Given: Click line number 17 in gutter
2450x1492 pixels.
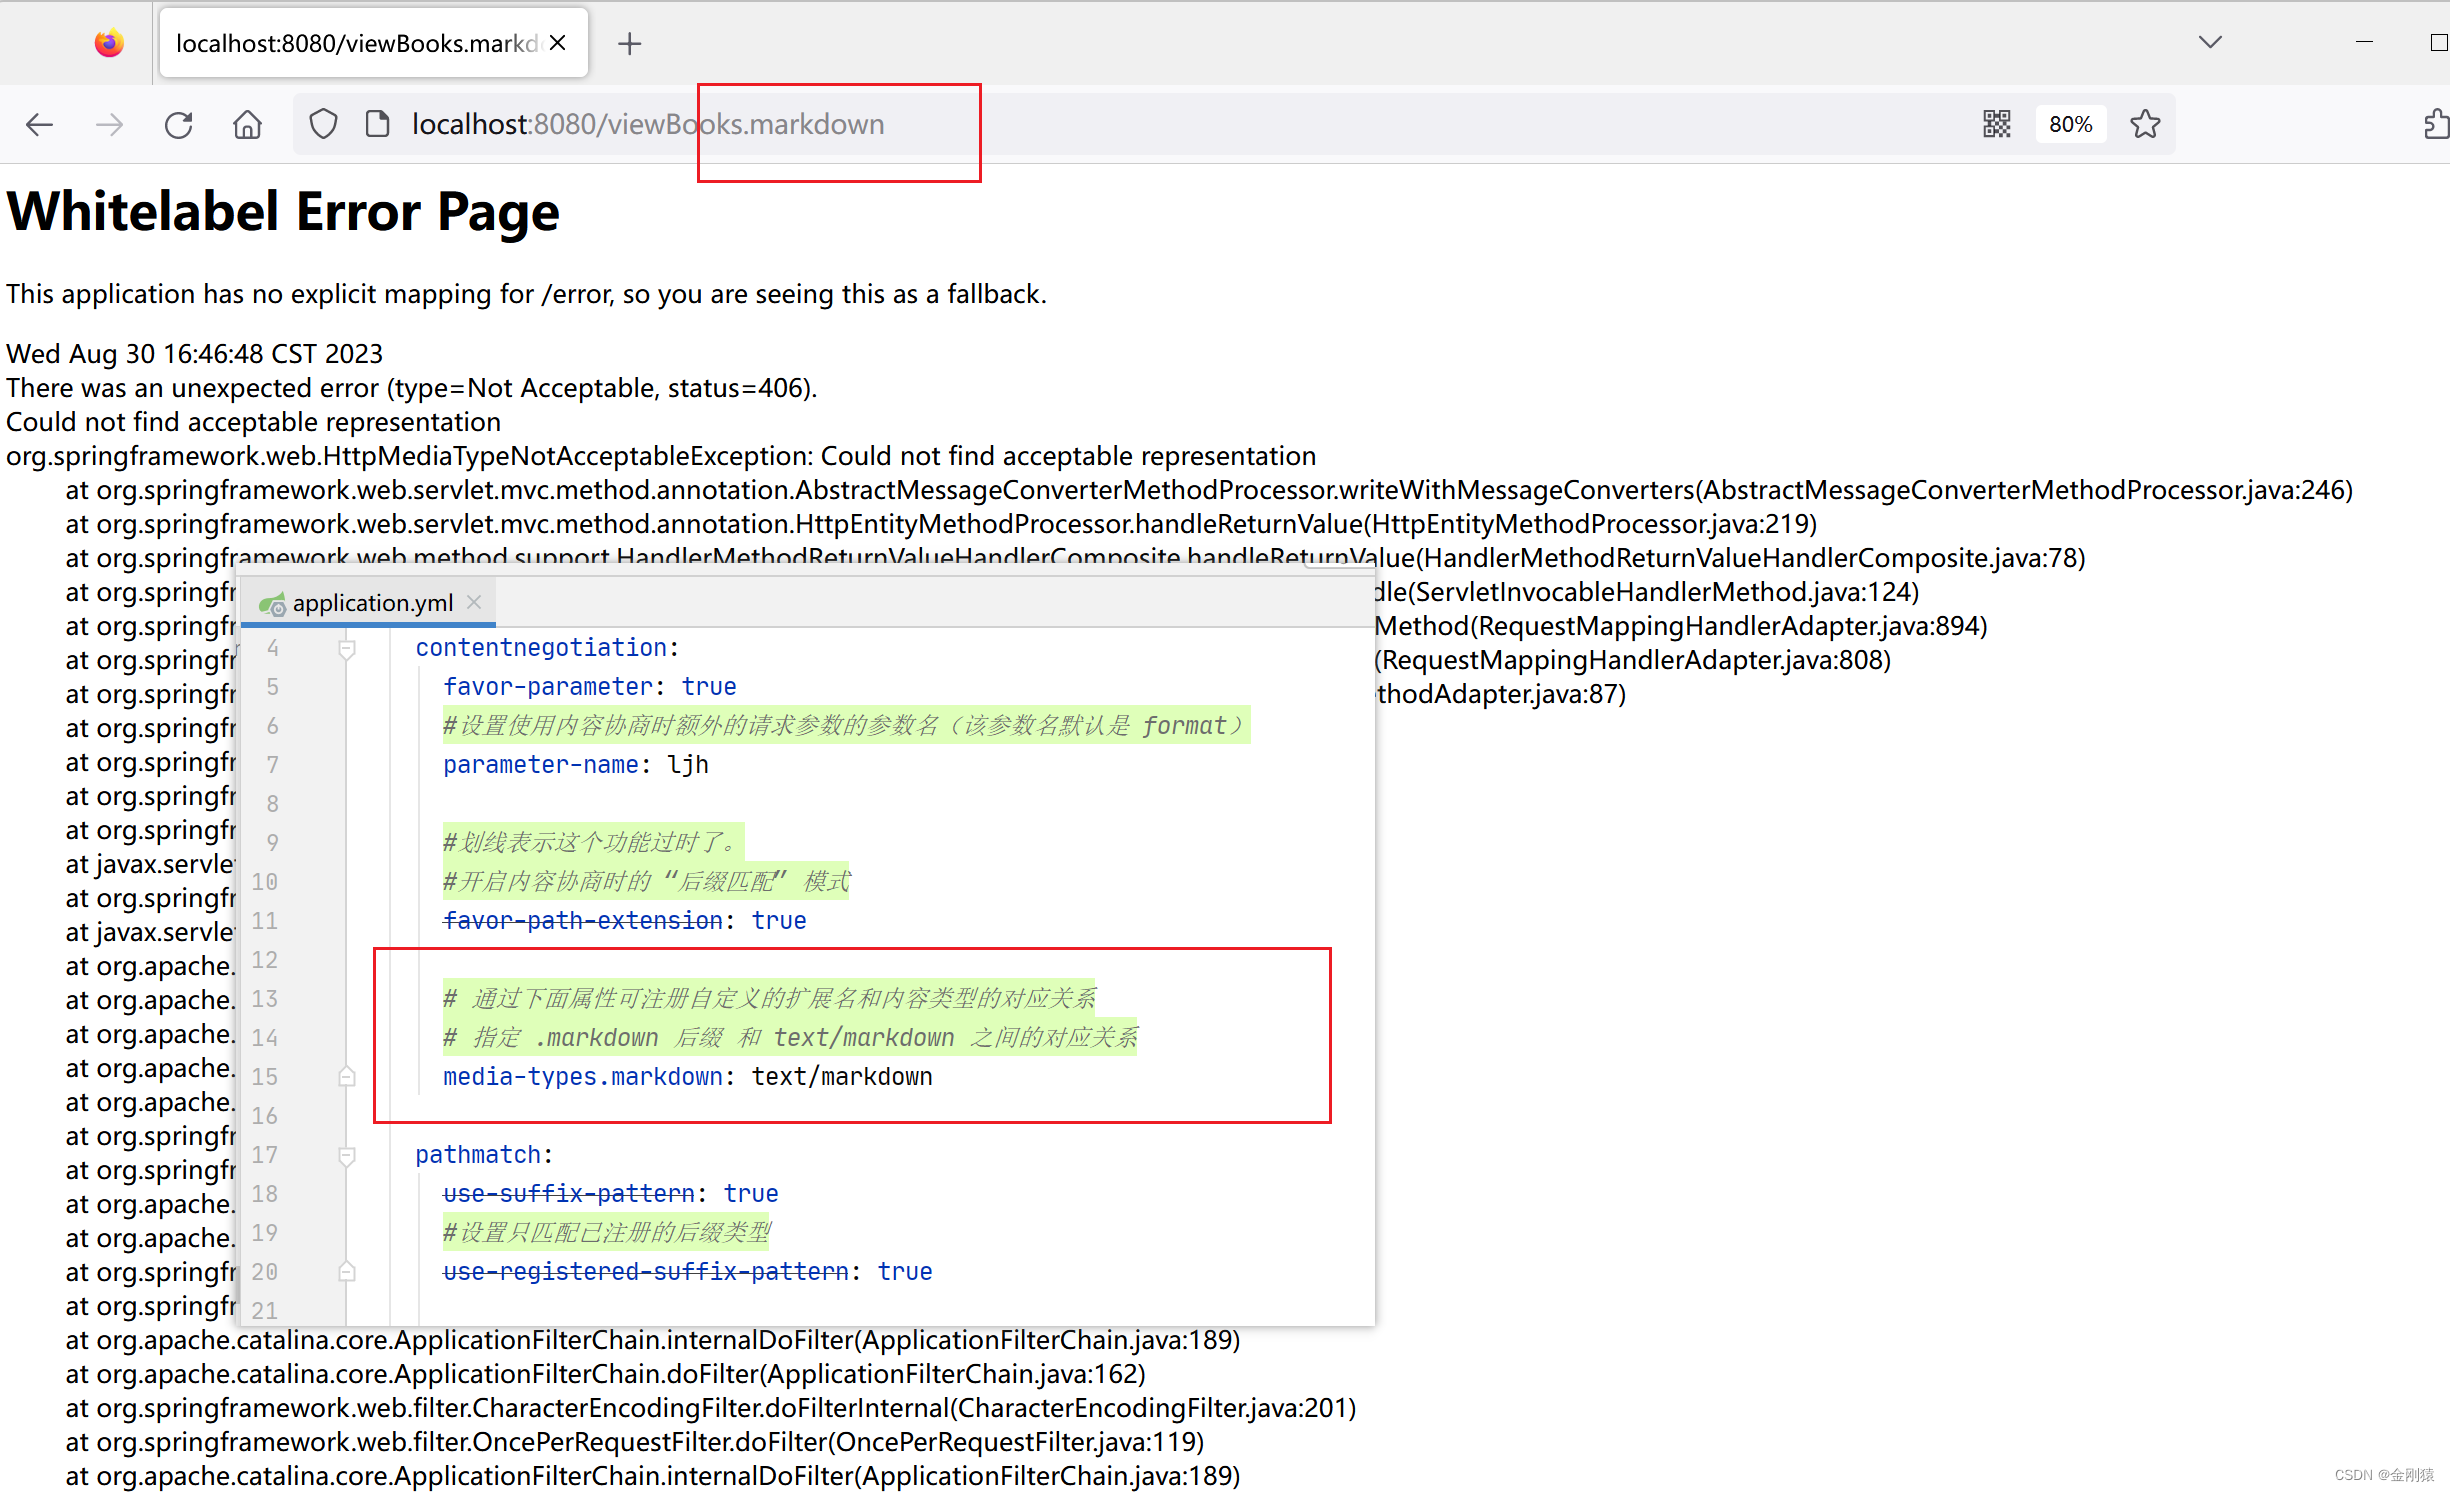Looking at the screenshot, I should coord(264,1155).
